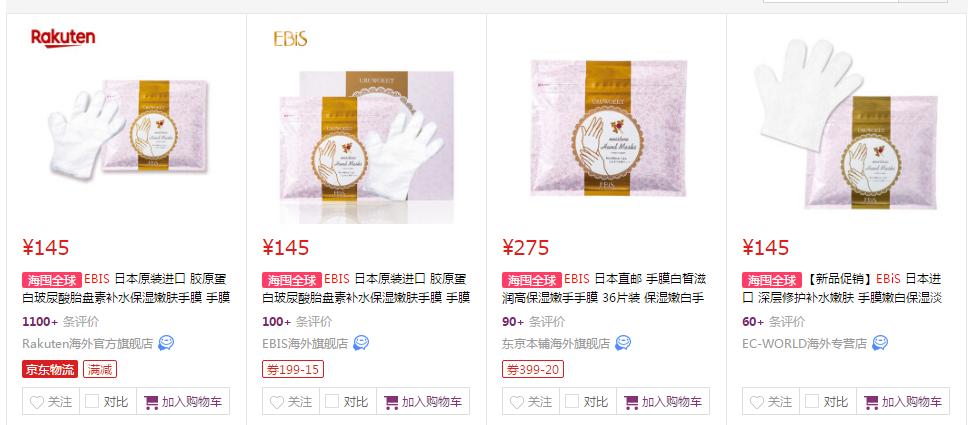Claim the 券199-15 coupon tag
The width and height of the screenshot is (978, 425).
click(293, 369)
